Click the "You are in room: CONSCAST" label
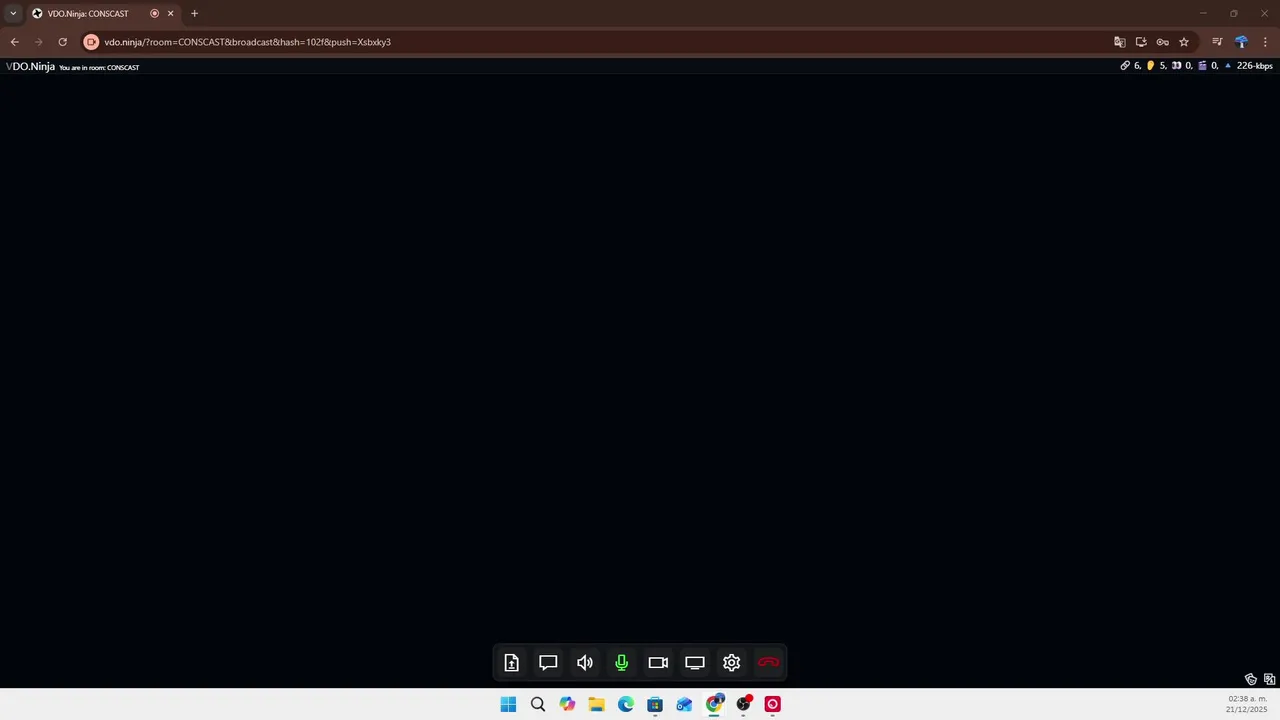Screen dimensions: 1280x720 click(x=99, y=67)
